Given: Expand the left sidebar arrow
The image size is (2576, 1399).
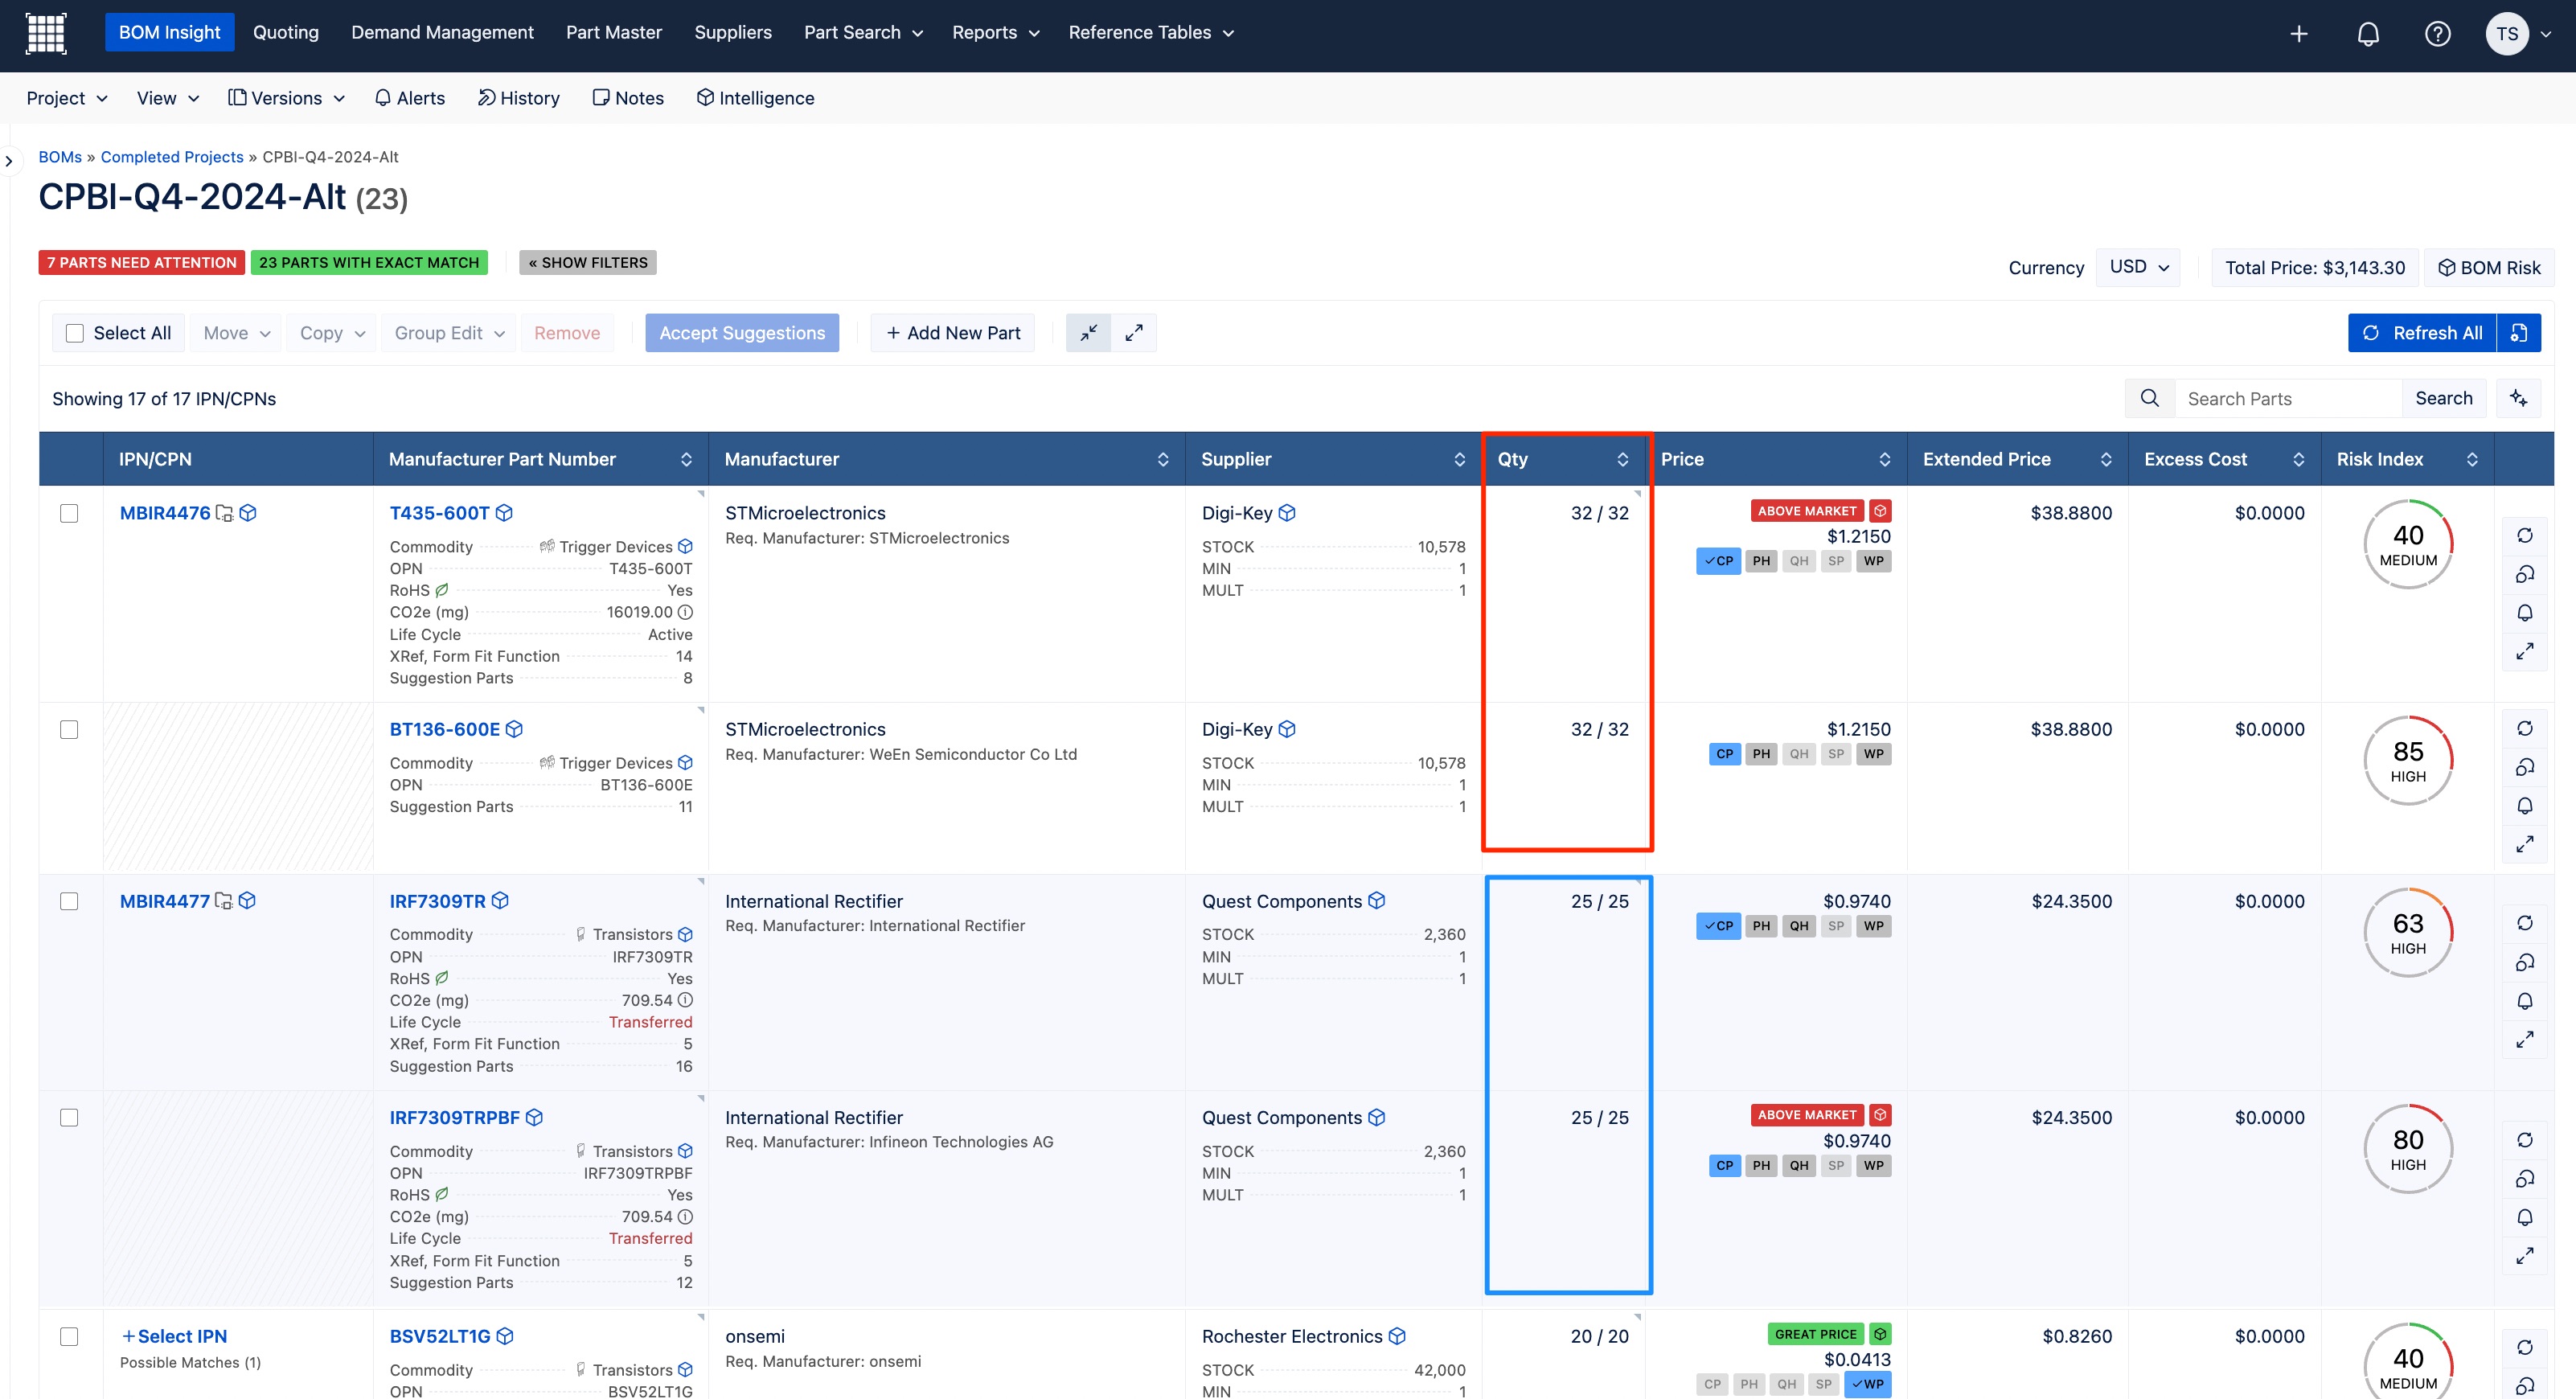Looking at the screenshot, I should [9, 161].
